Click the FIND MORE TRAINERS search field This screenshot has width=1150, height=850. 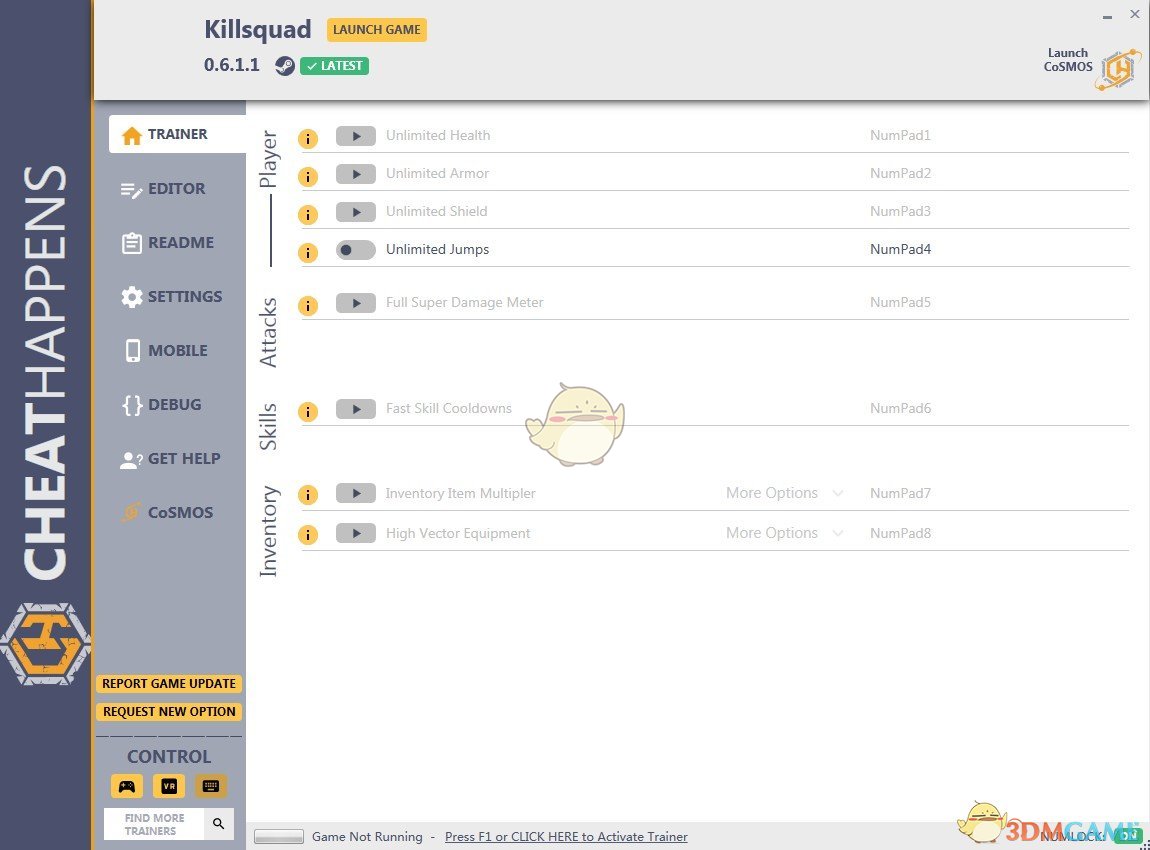click(155, 824)
